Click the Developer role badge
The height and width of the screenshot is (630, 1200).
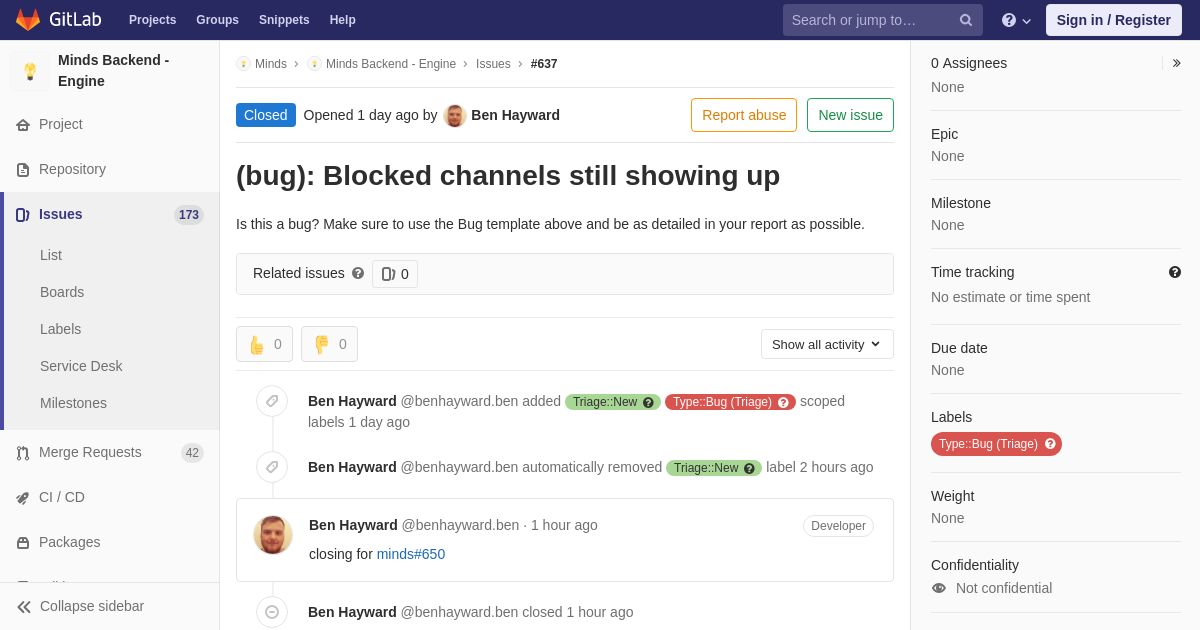(x=838, y=526)
